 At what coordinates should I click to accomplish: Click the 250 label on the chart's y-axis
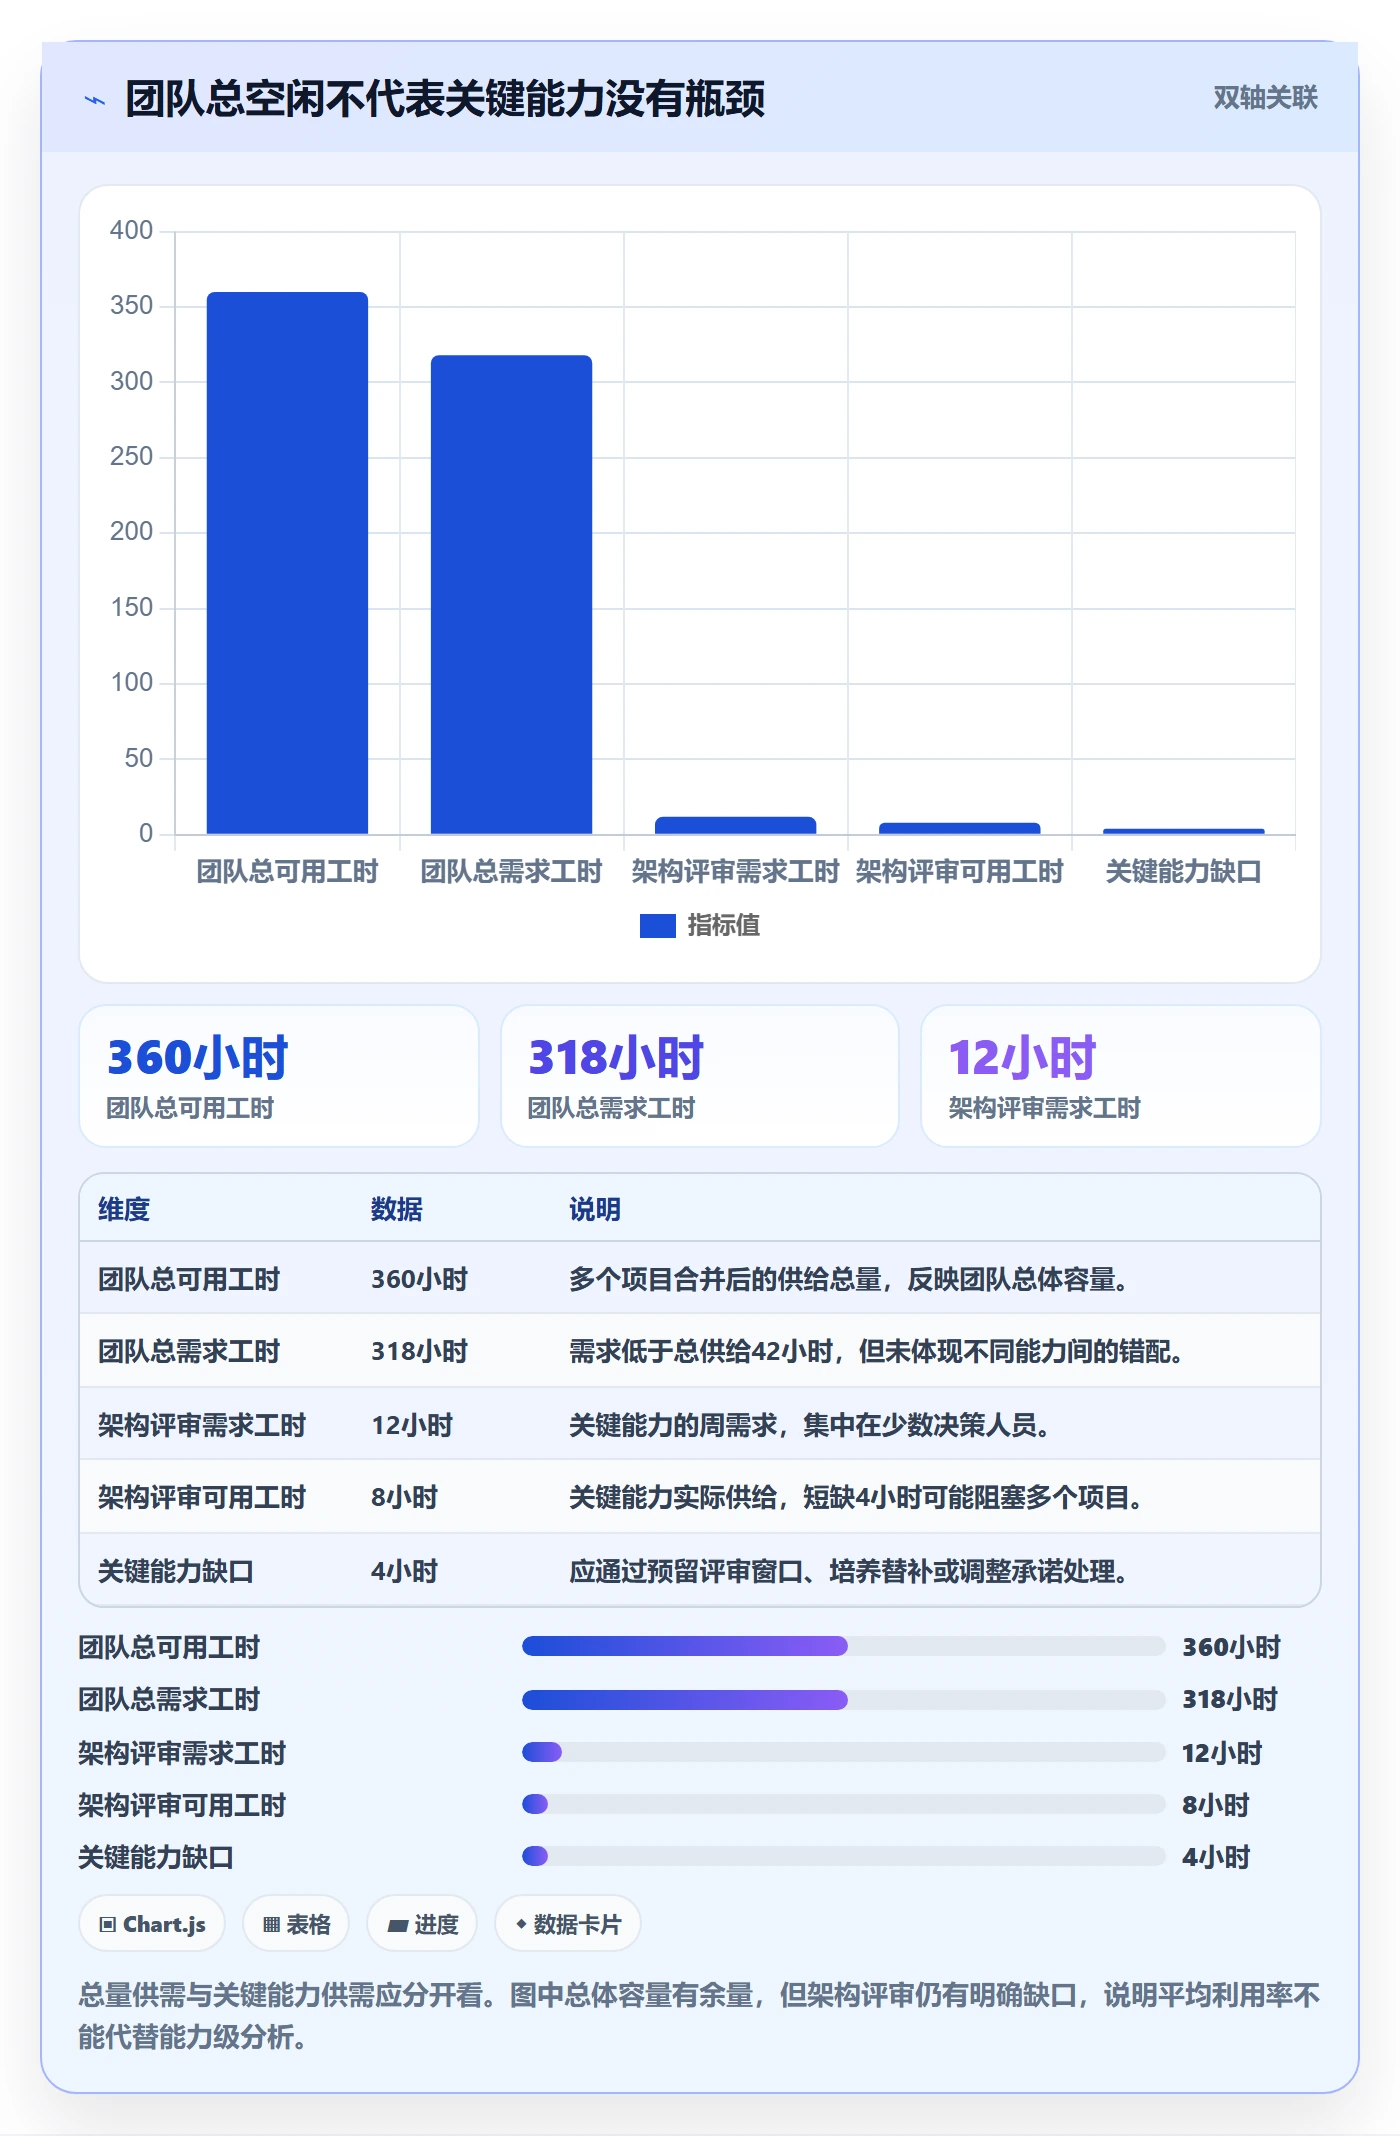pos(131,456)
